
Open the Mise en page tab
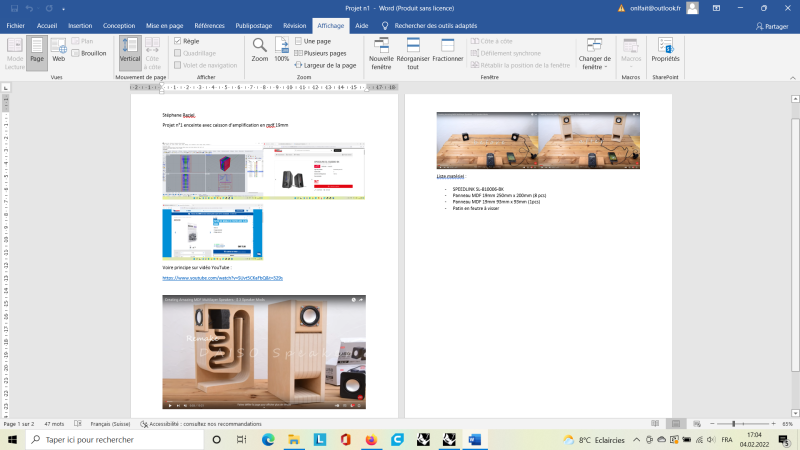(166, 24)
